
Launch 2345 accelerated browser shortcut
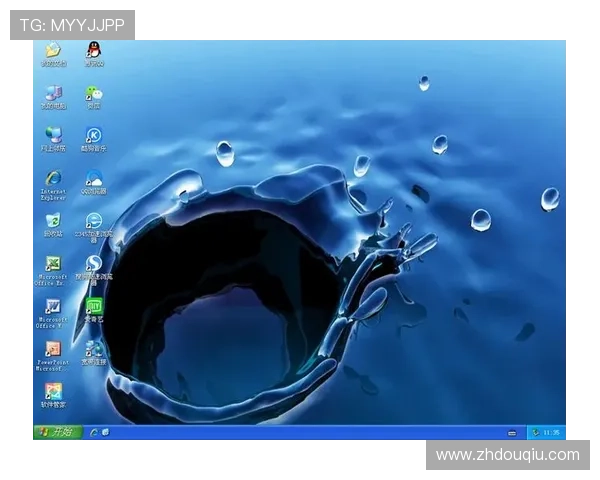[x=94, y=221]
